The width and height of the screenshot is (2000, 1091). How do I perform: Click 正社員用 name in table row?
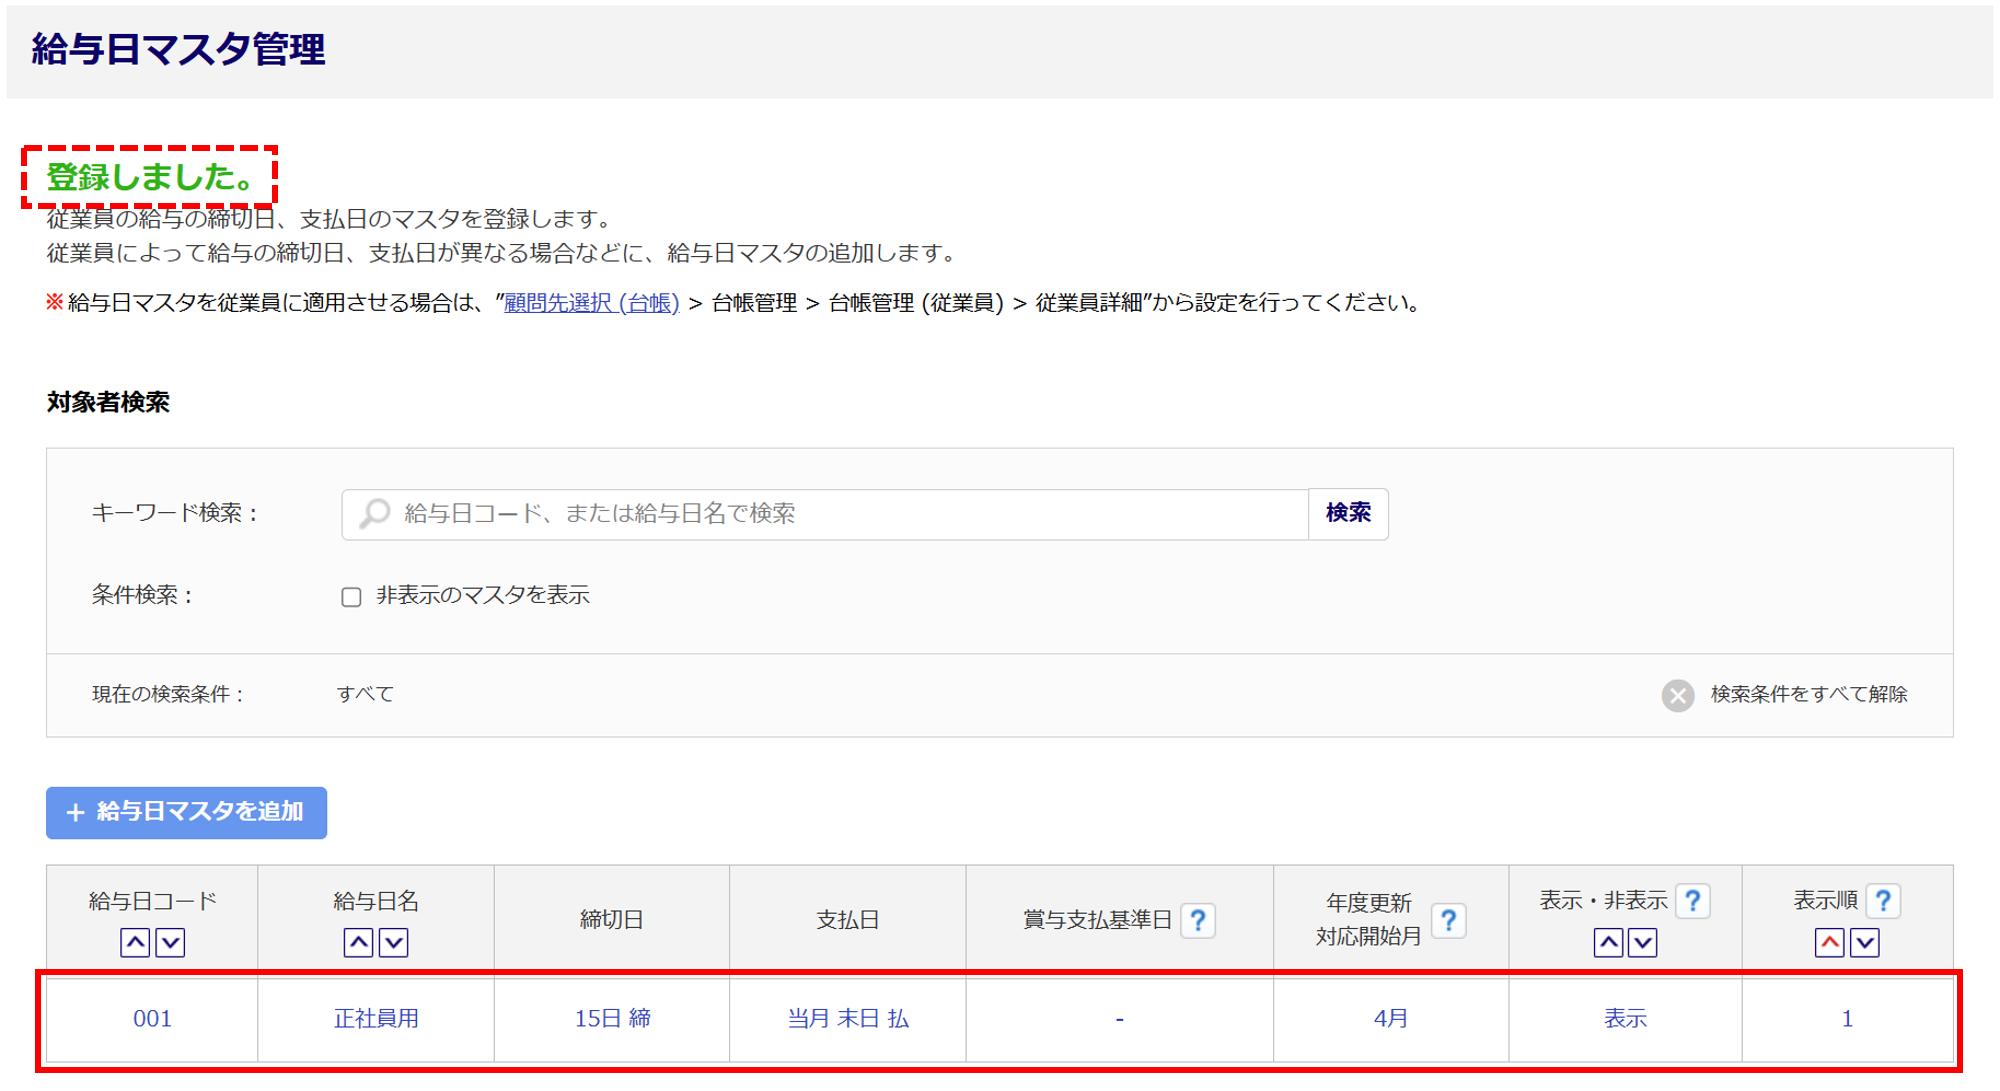click(x=376, y=1018)
